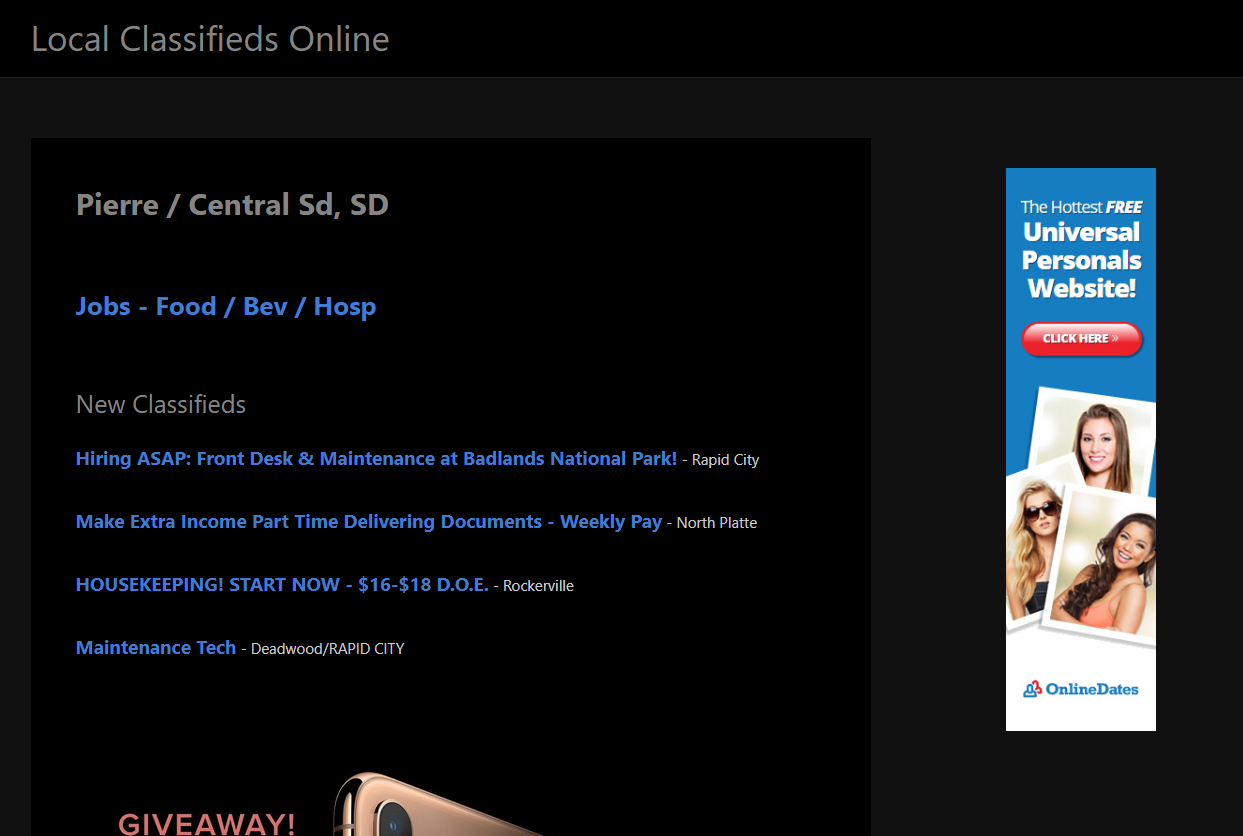Image resolution: width=1243 pixels, height=836 pixels.
Task: Click the Universal Personals Website ad headline
Action: [1081, 260]
